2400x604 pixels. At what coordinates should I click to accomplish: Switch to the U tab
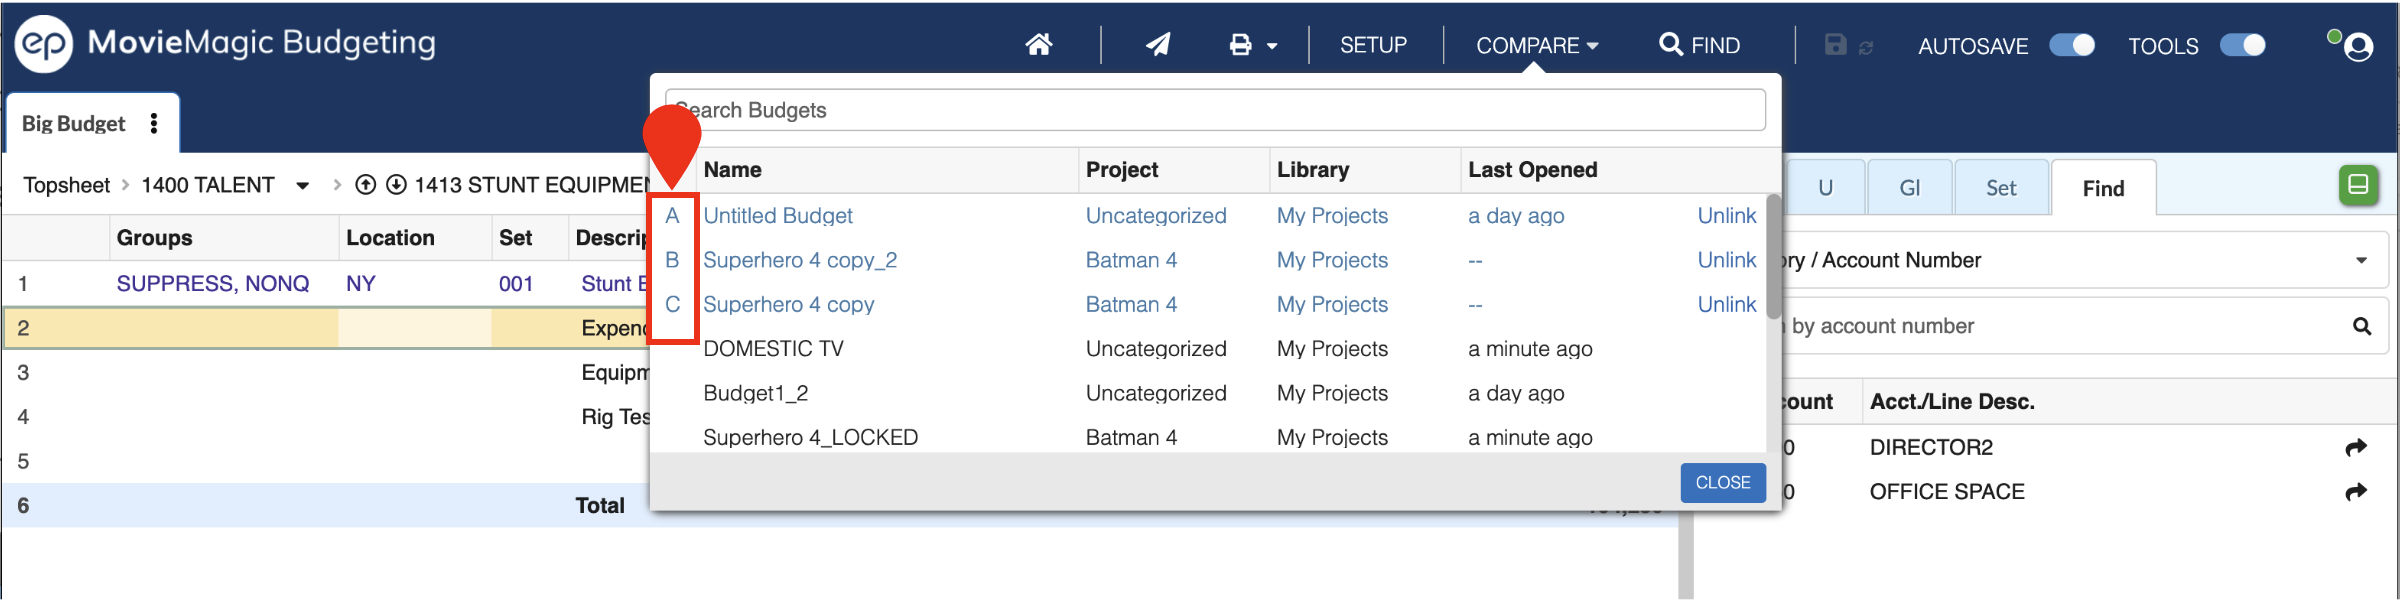(1825, 188)
